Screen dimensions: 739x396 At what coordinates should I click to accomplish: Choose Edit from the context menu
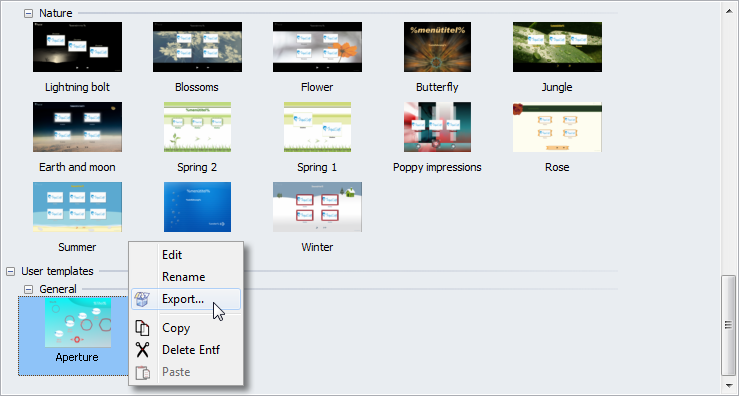tap(186, 255)
